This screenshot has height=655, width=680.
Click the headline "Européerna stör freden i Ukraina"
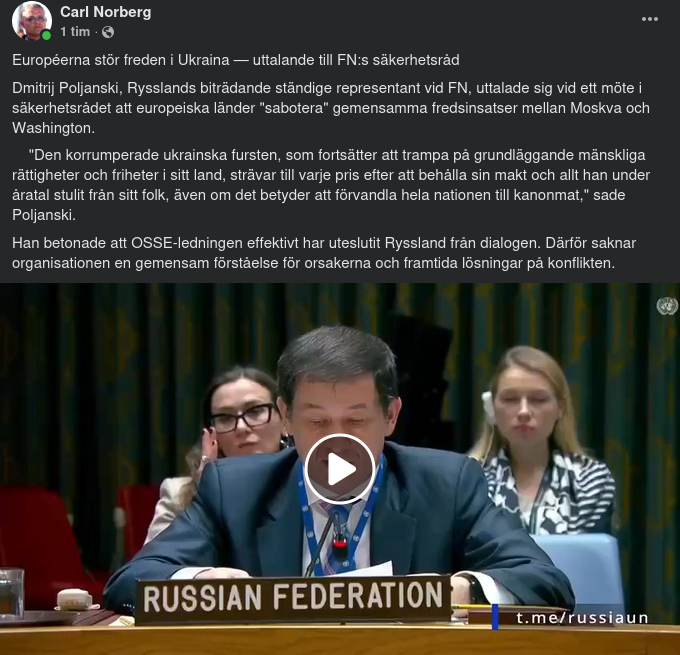[x=121, y=59]
